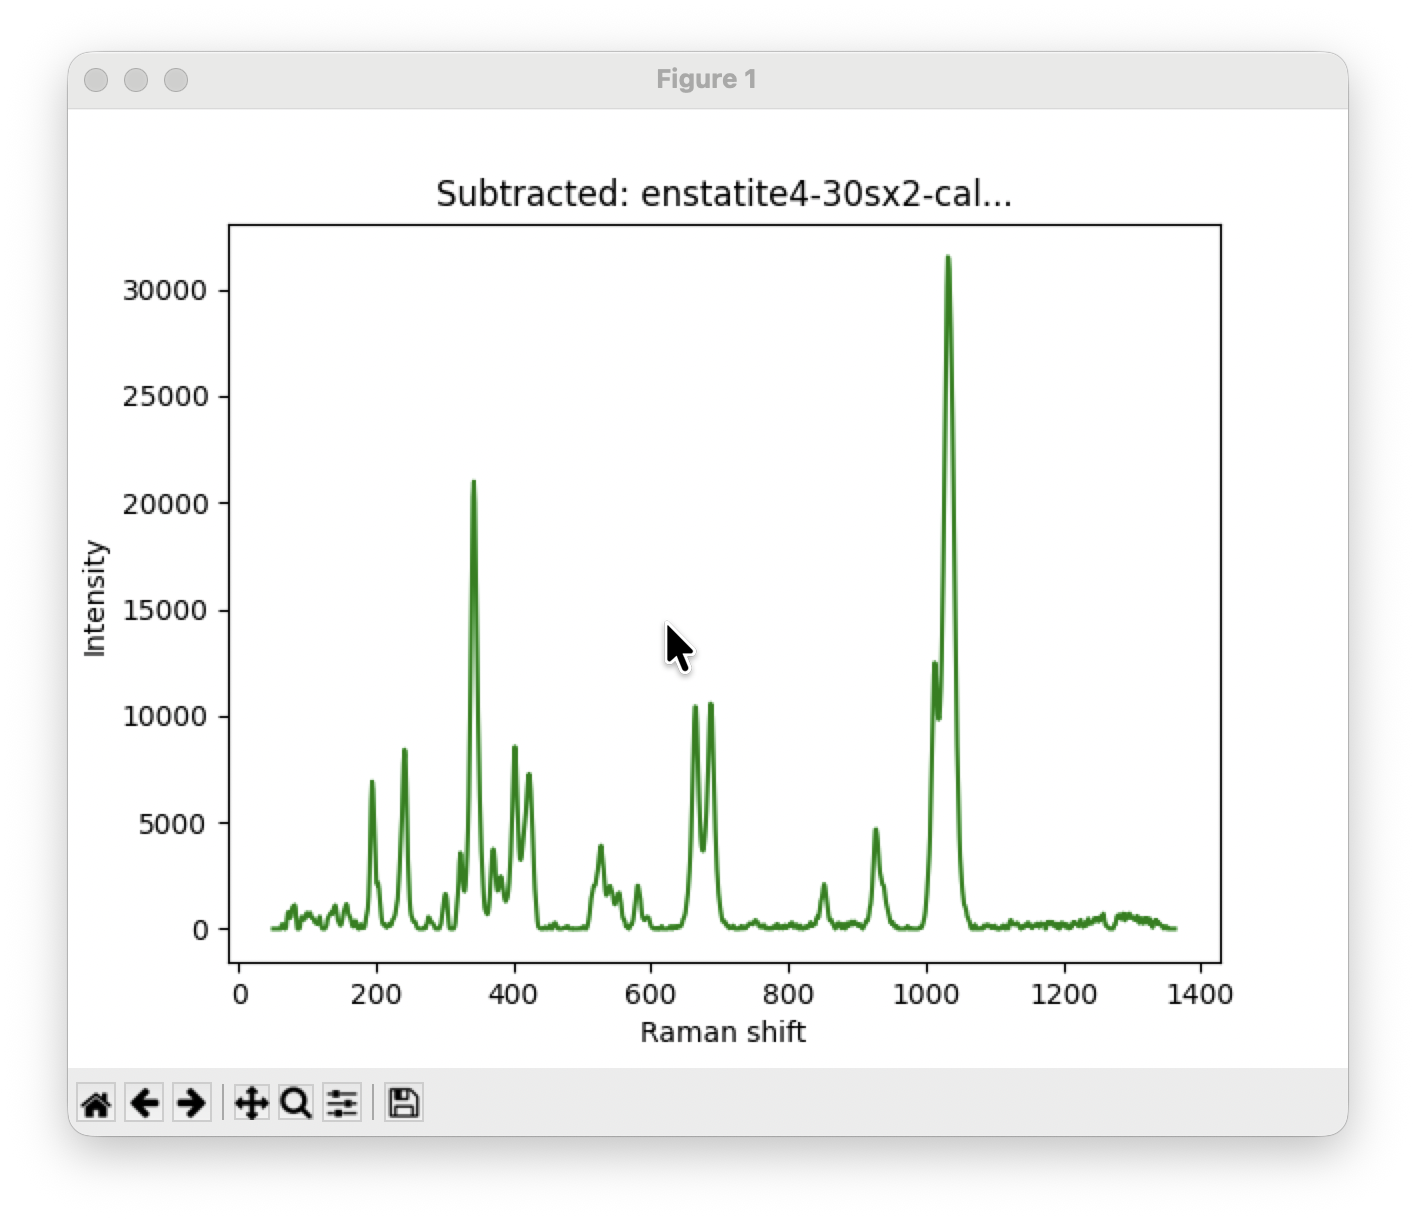The image size is (1416, 1220).
Task: Click the 30000 y-axis tick label
Action: [164, 291]
